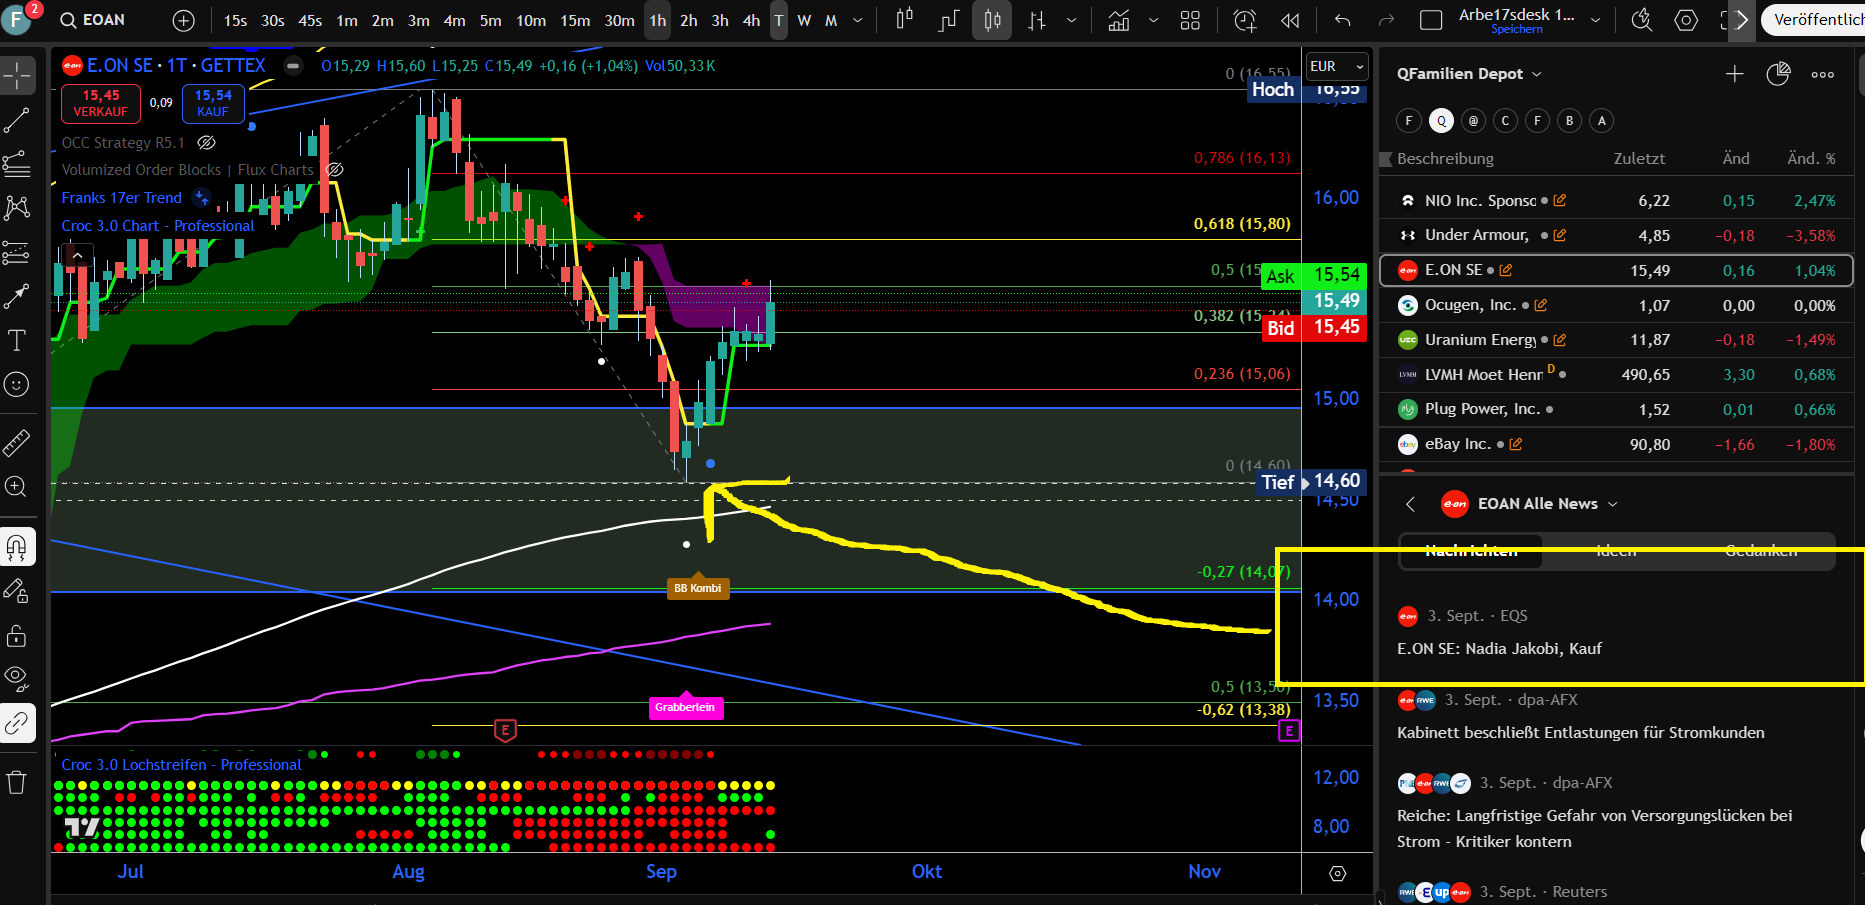Add a symbol to the watchlist

coord(1734,74)
